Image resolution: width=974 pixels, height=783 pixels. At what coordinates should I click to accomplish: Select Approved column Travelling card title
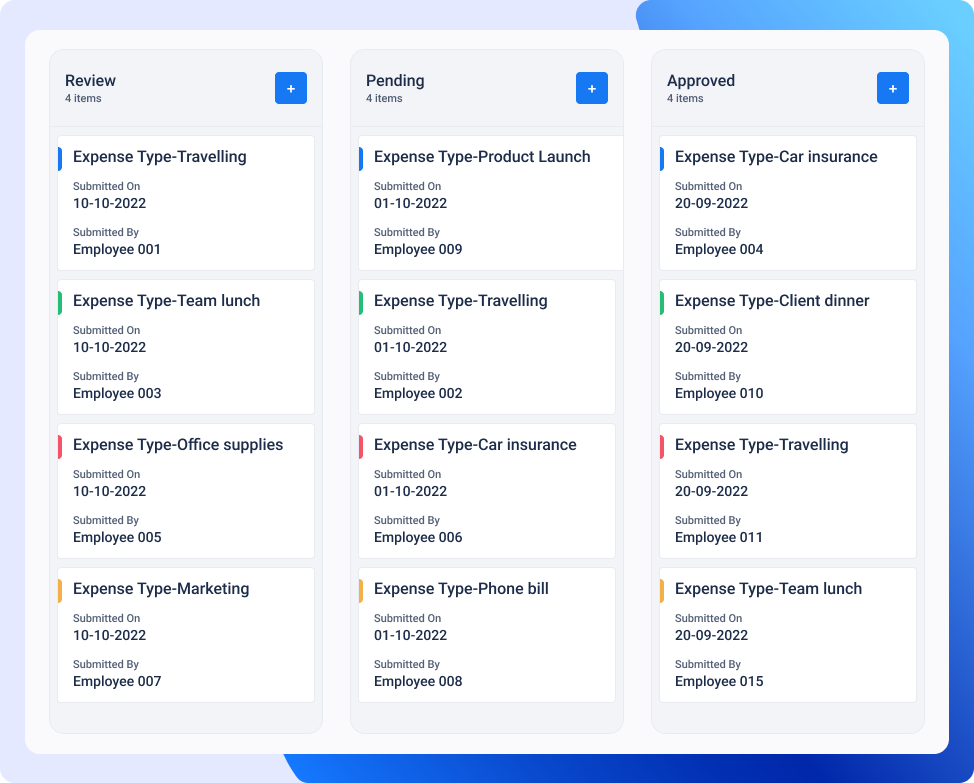click(x=762, y=445)
